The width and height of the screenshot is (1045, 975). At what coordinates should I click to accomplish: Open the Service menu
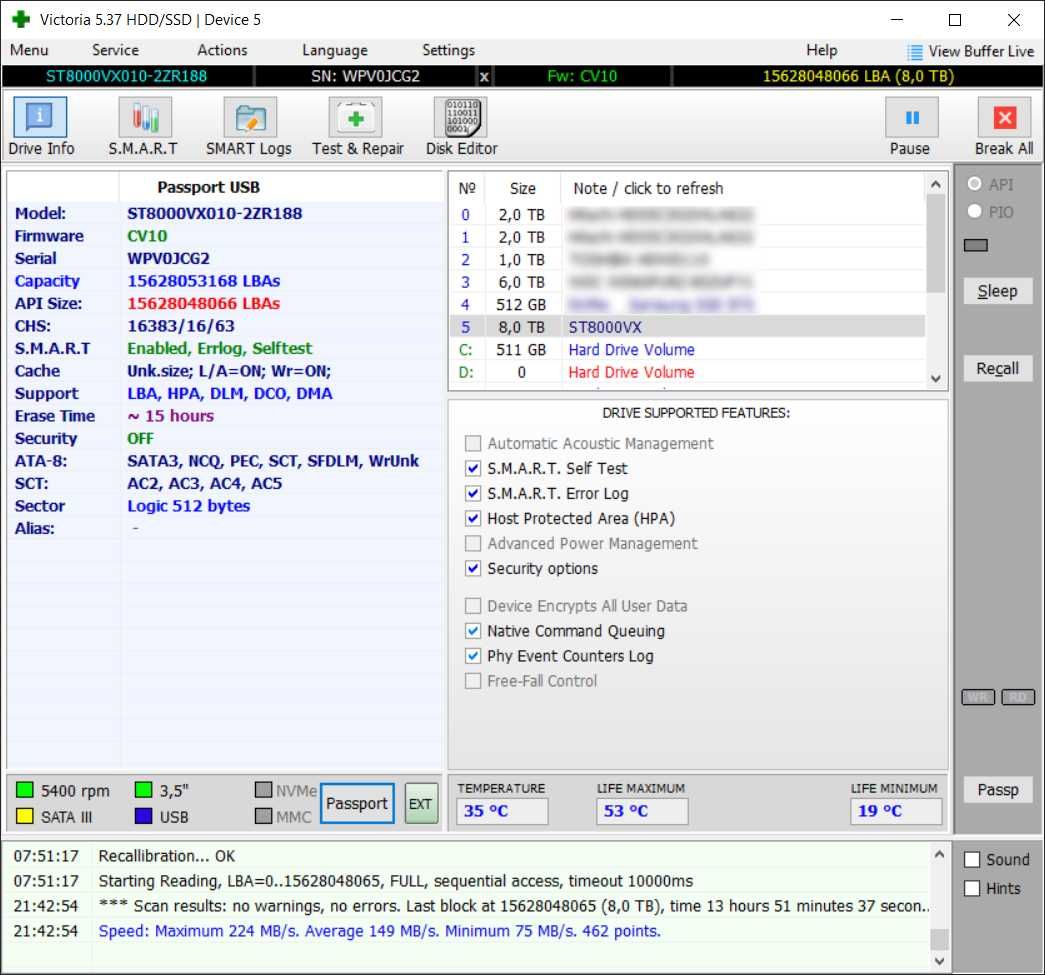(115, 50)
